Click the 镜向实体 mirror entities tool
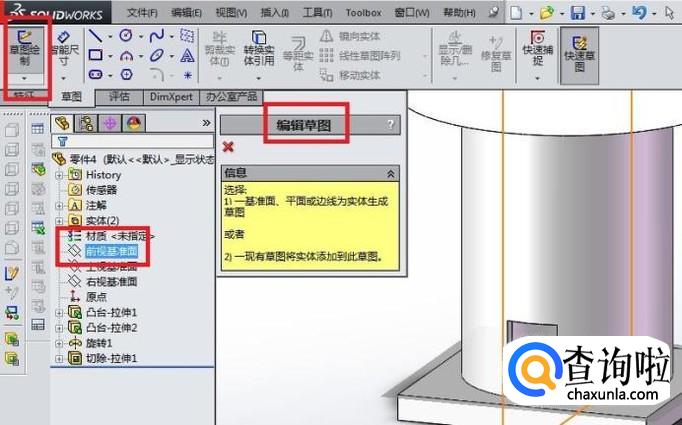The width and height of the screenshot is (682, 425). (350, 36)
